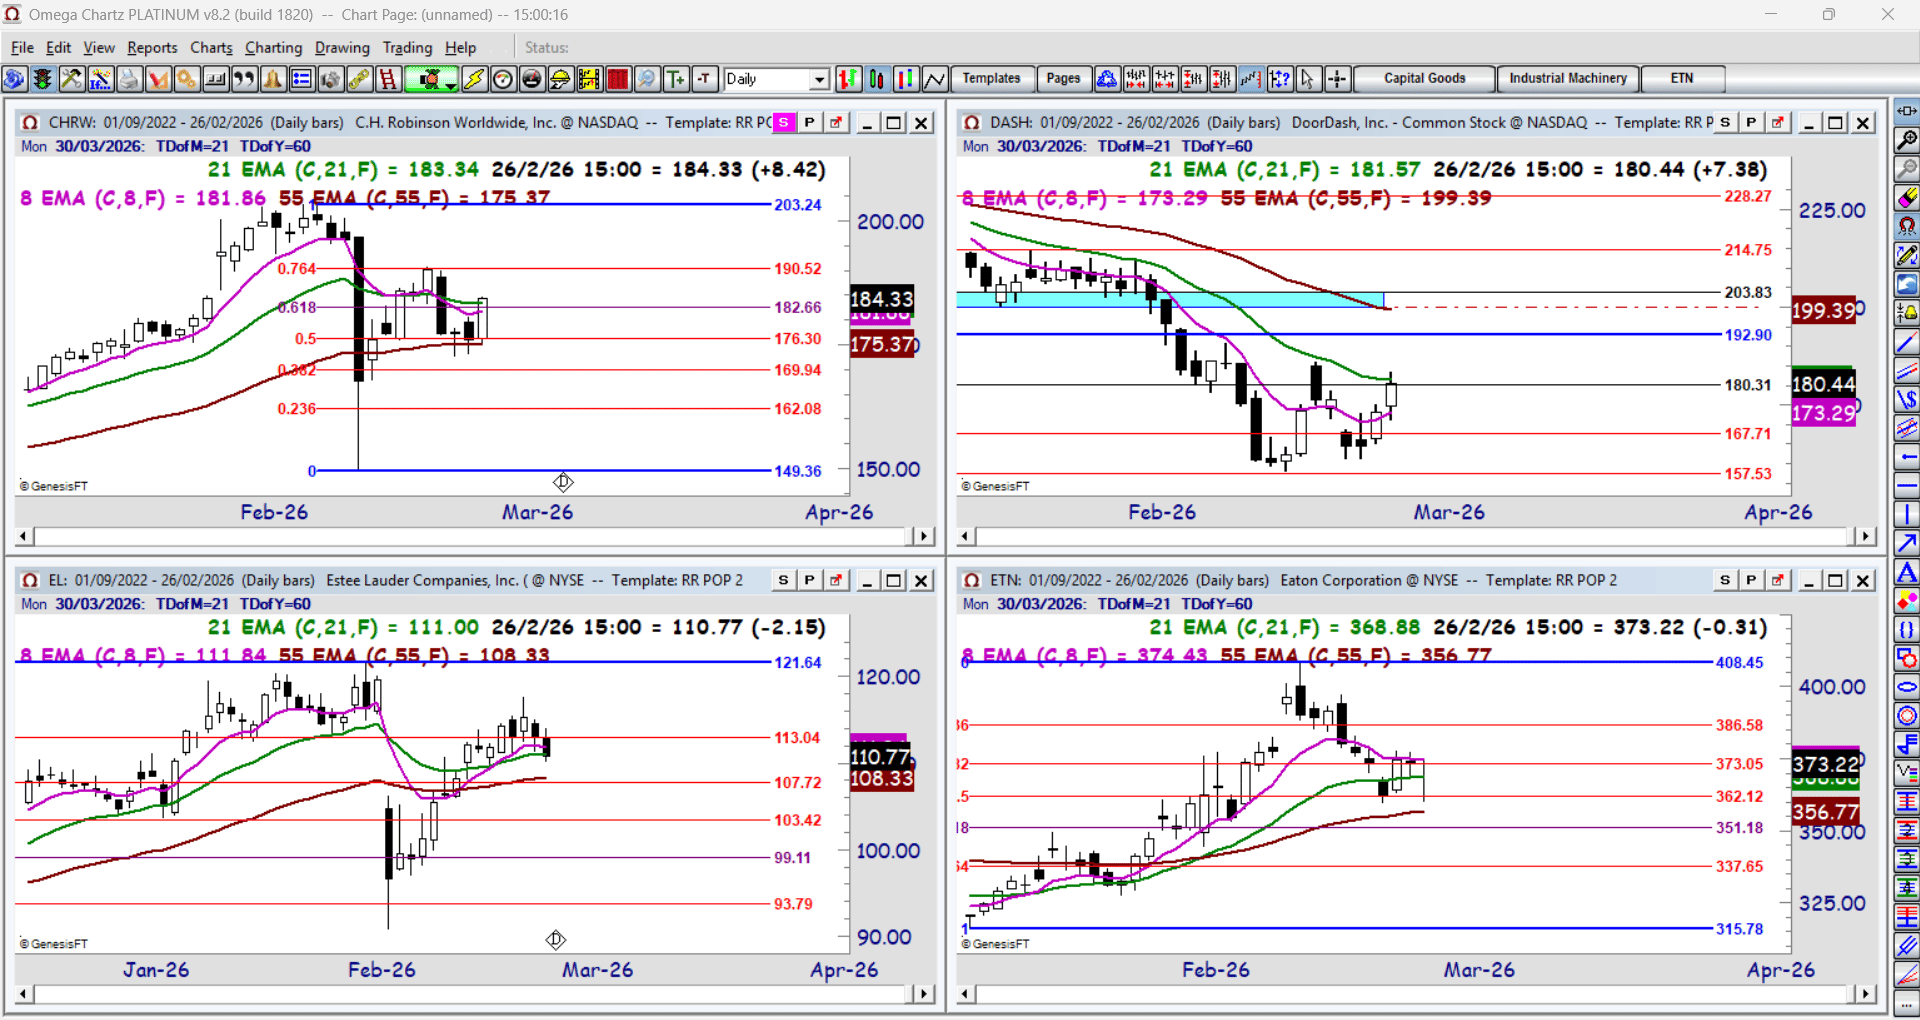Open the hammer and wrench tools icon
Screen dimensions: 1920x1020
coord(71,79)
